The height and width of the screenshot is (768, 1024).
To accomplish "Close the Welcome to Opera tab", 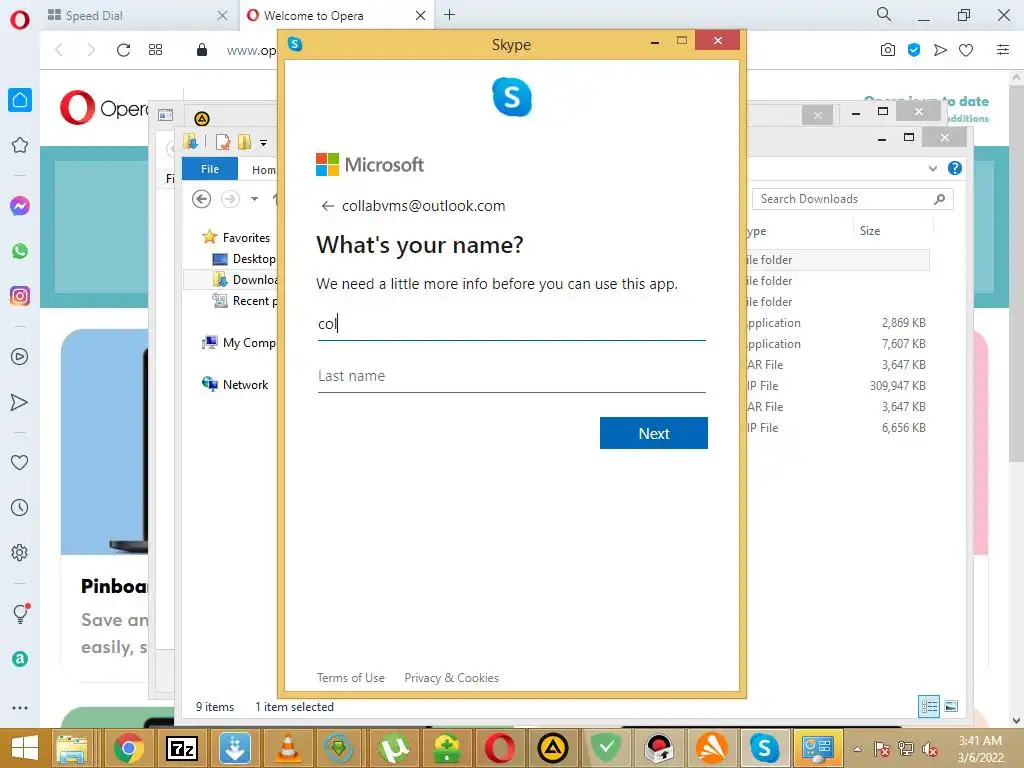I will click(x=421, y=15).
